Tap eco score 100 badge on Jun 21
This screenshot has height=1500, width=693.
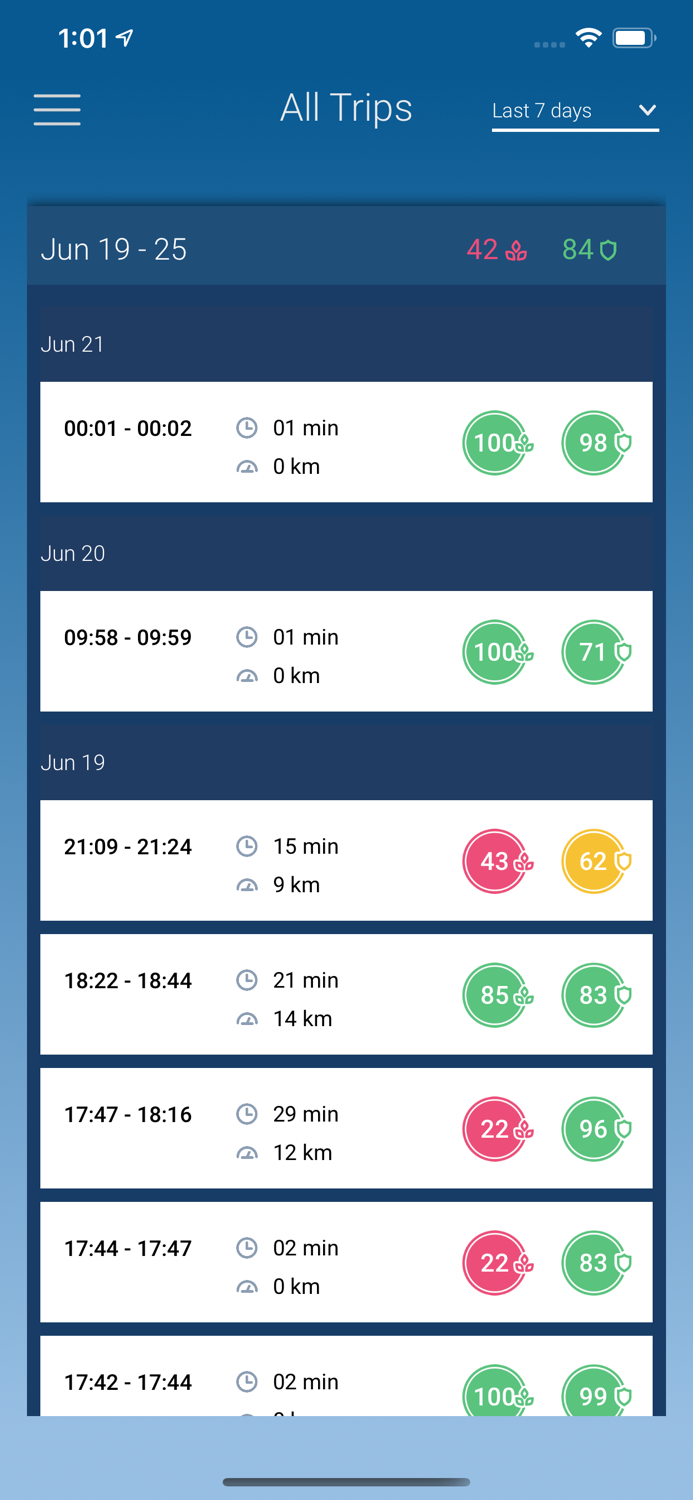click(x=496, y=443)
